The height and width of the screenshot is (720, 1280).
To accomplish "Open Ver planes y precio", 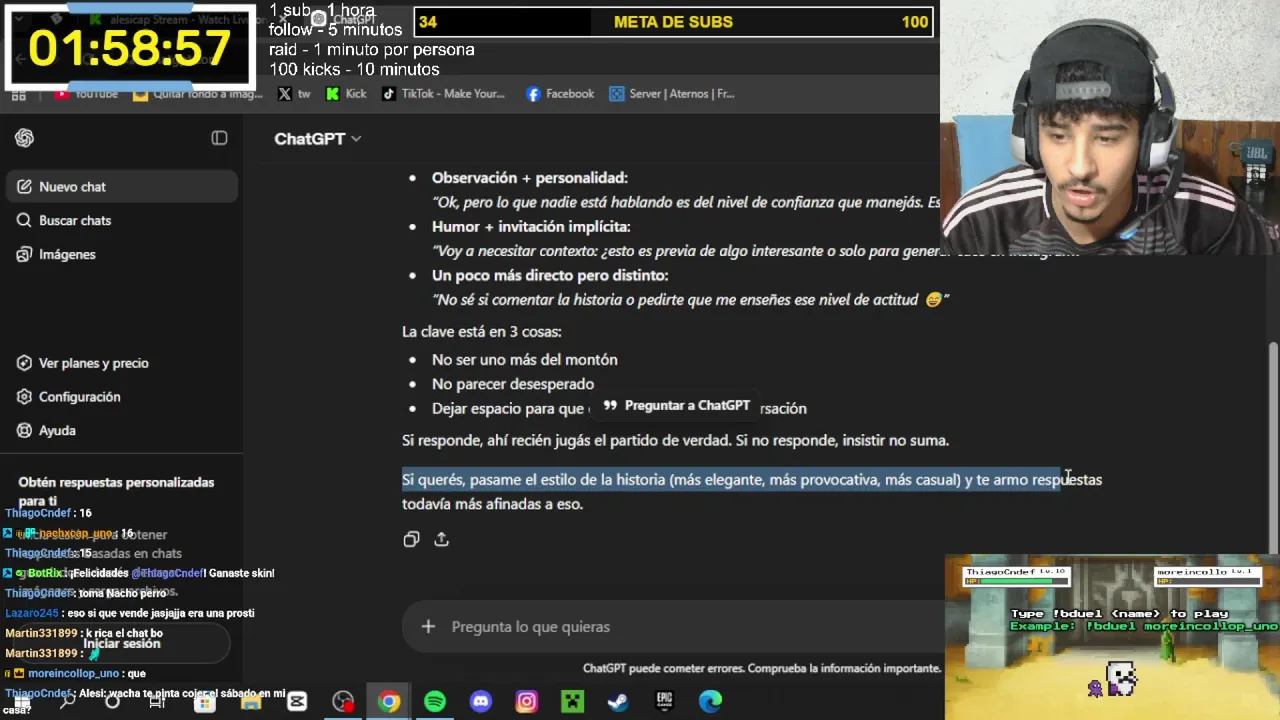I will click(121, 363).
